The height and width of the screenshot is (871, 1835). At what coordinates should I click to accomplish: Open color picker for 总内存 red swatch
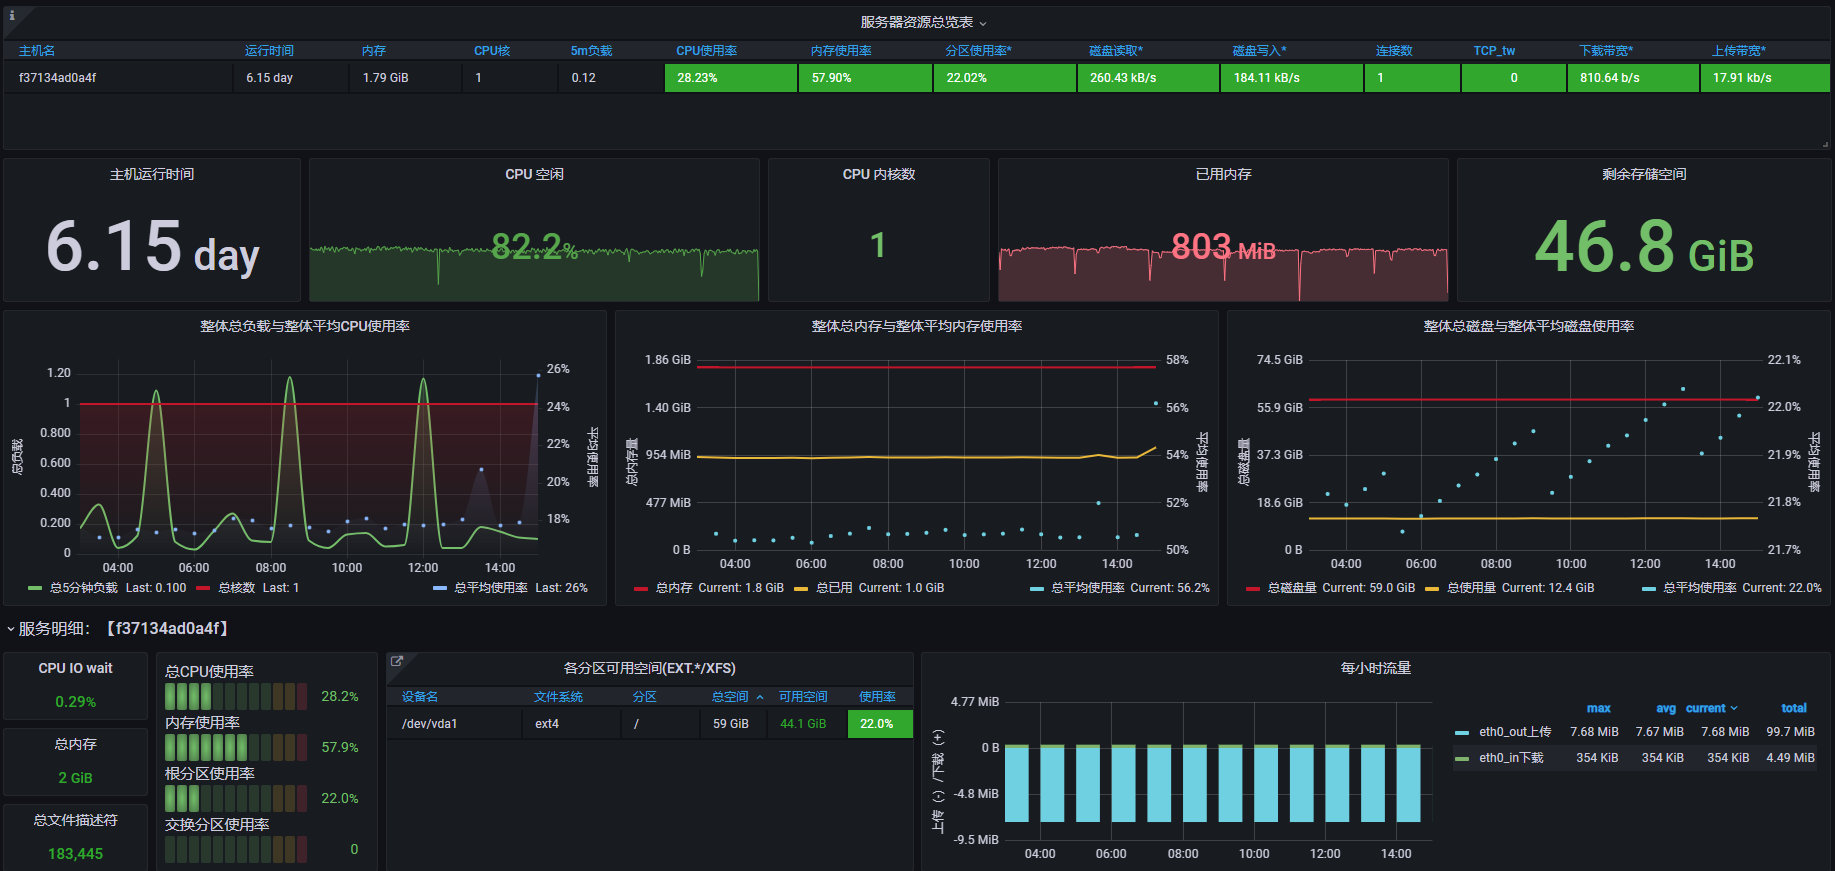pos(641,589)
